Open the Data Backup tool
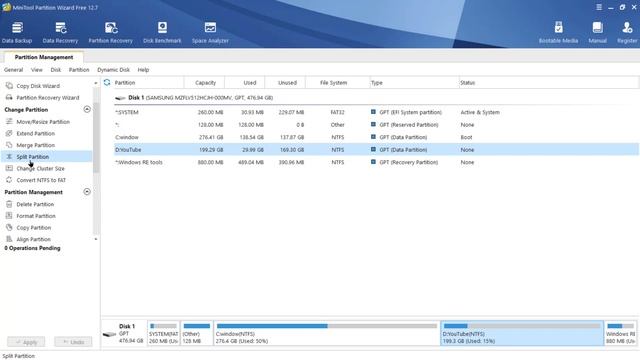Screen dimensions: 640x360 tap(17, 32)
